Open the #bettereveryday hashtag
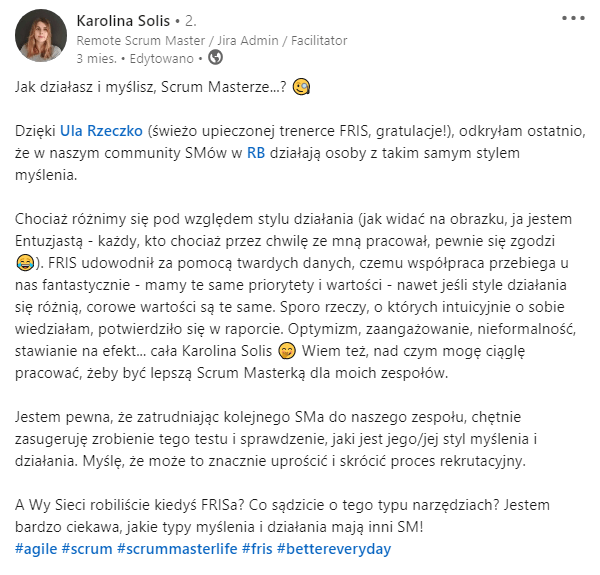Screen dimensions: 600x575 point(334,549)
